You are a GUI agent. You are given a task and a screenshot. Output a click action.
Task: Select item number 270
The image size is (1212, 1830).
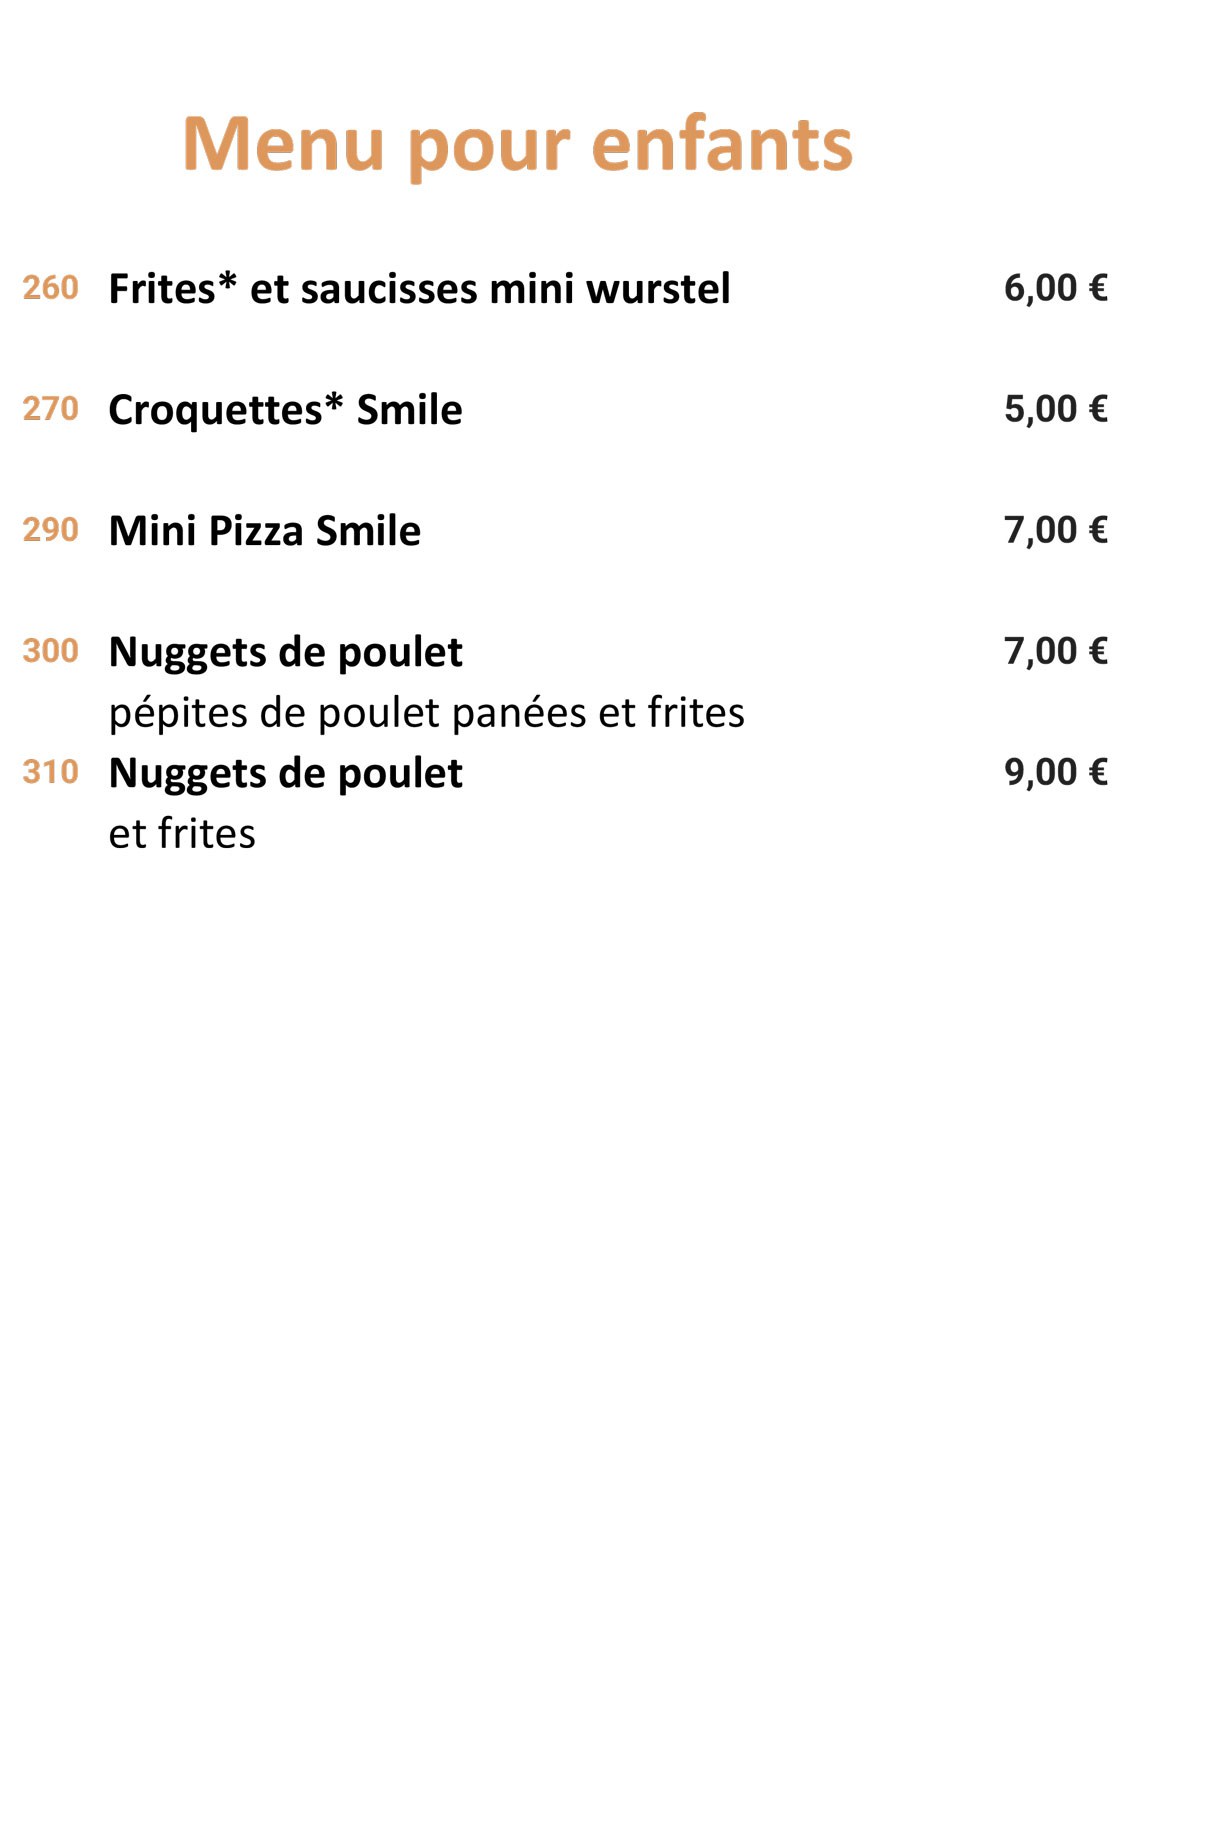coord(51,409)
